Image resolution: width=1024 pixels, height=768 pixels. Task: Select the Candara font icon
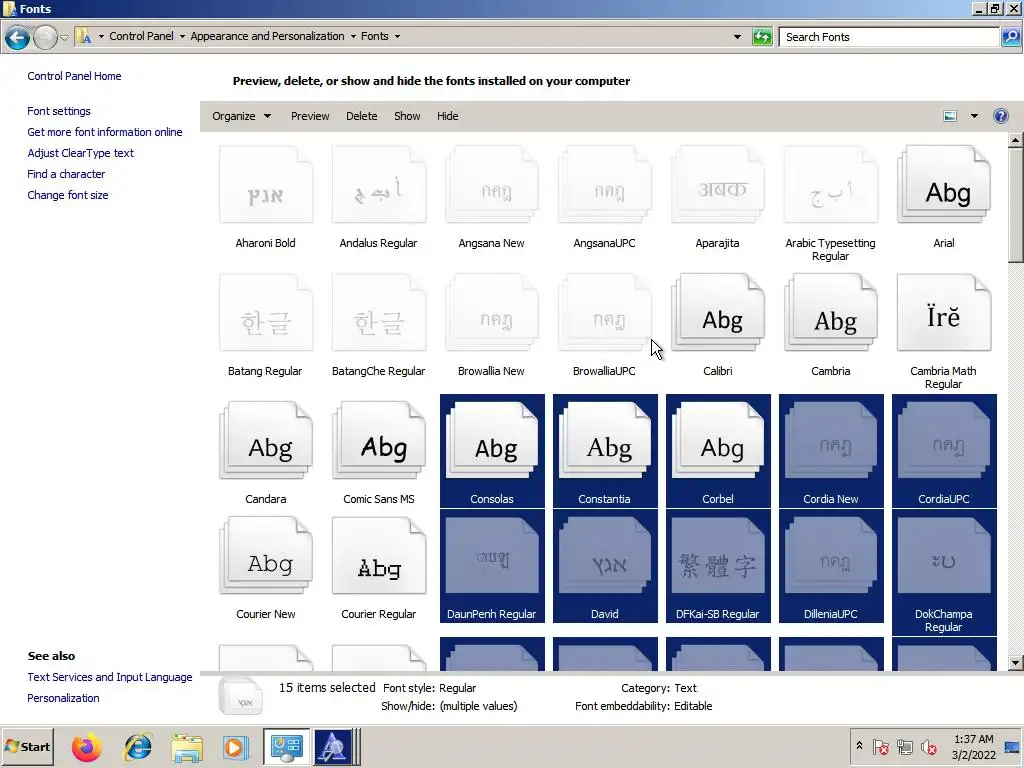[x=266, y=441]
